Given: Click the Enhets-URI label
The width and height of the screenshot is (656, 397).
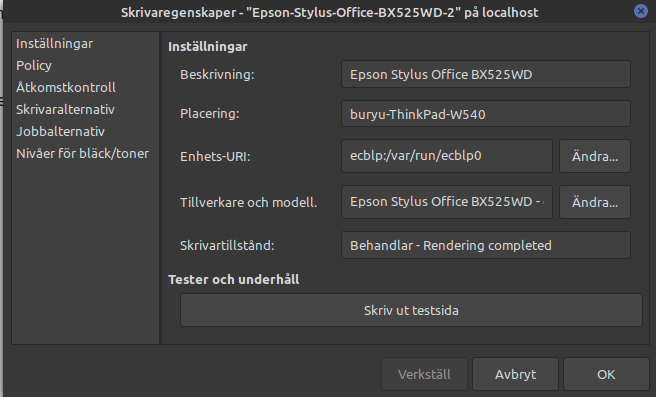Looking at the screenshot, I should tap(215, 156).
